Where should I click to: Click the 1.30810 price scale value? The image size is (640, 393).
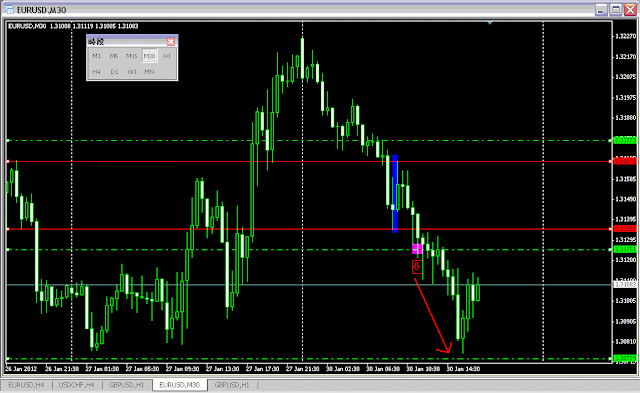point(625,341)
